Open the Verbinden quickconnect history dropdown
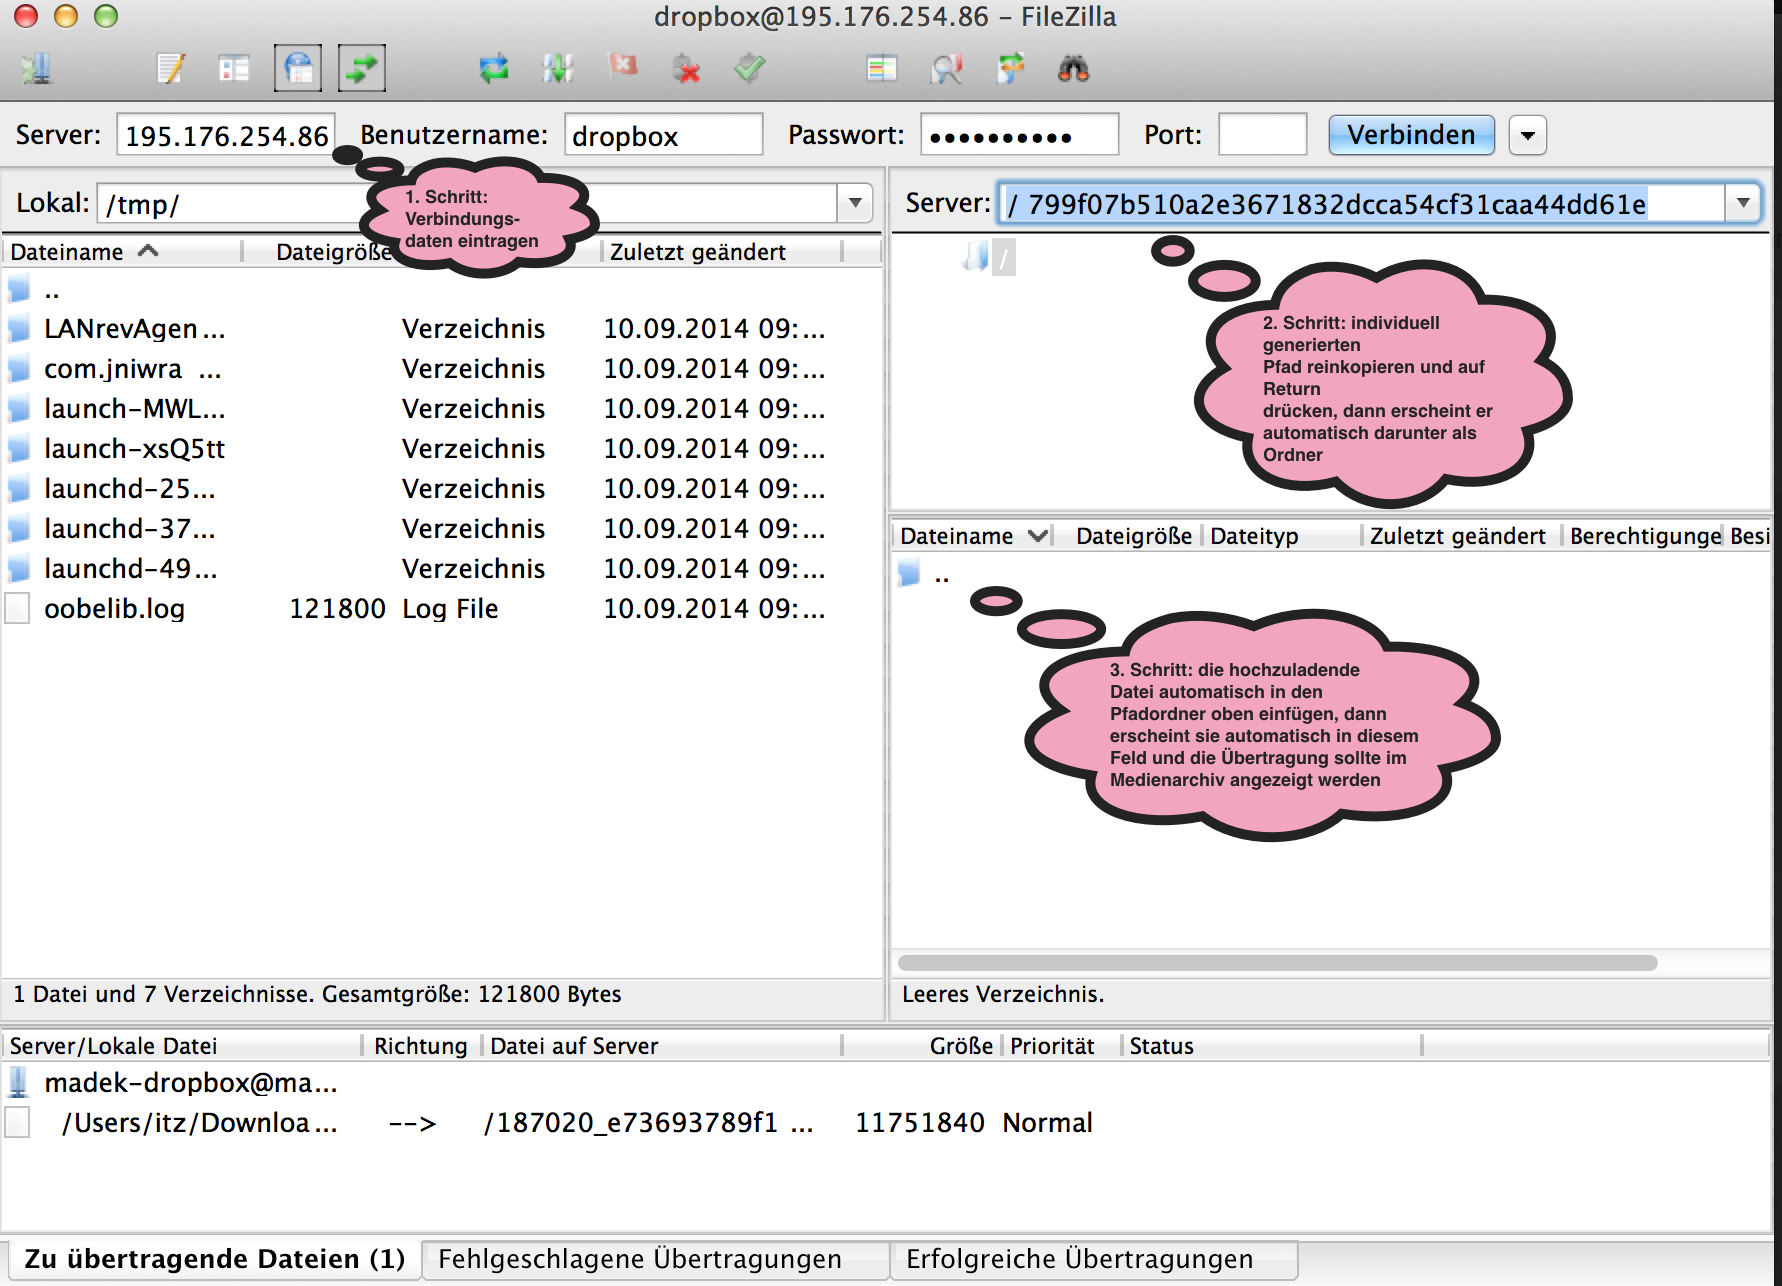Image resolution: width=1782 pixels, height=1286 pixels. tap(1527, 135)
